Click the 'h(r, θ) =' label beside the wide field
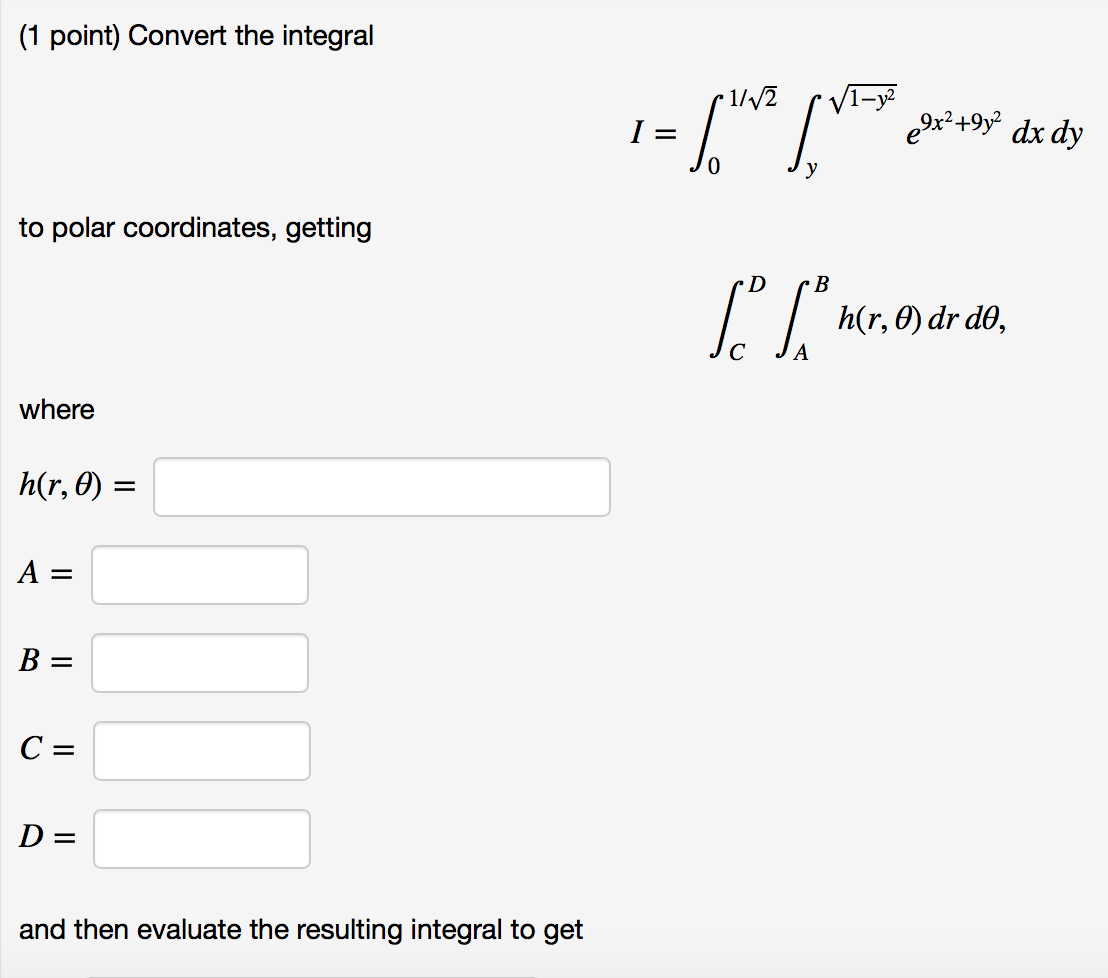1108x978 pixels. click(78, 485)
